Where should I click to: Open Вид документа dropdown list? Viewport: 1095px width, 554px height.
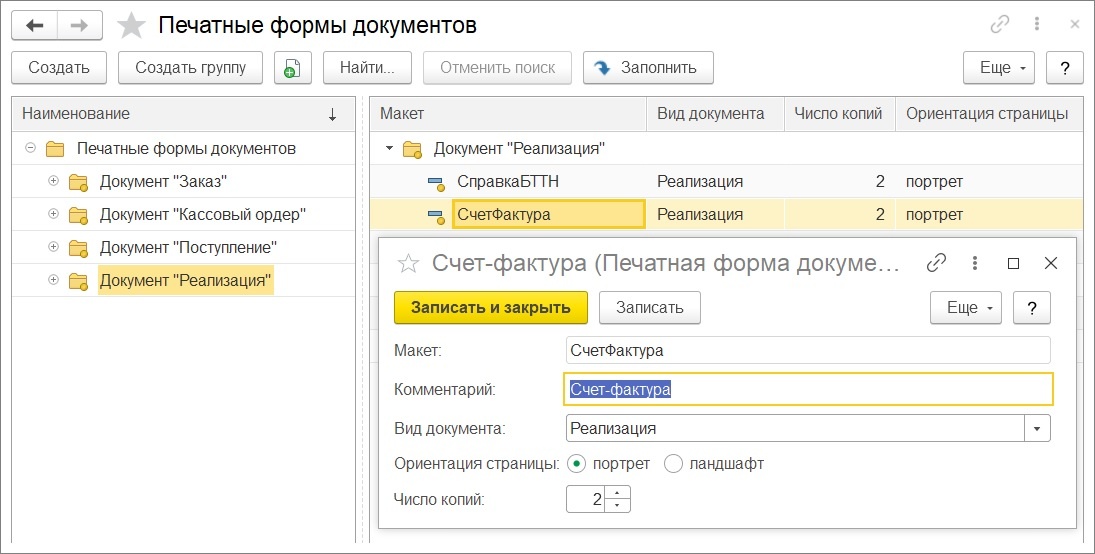pyautogui.click(x=1037, y=428)
